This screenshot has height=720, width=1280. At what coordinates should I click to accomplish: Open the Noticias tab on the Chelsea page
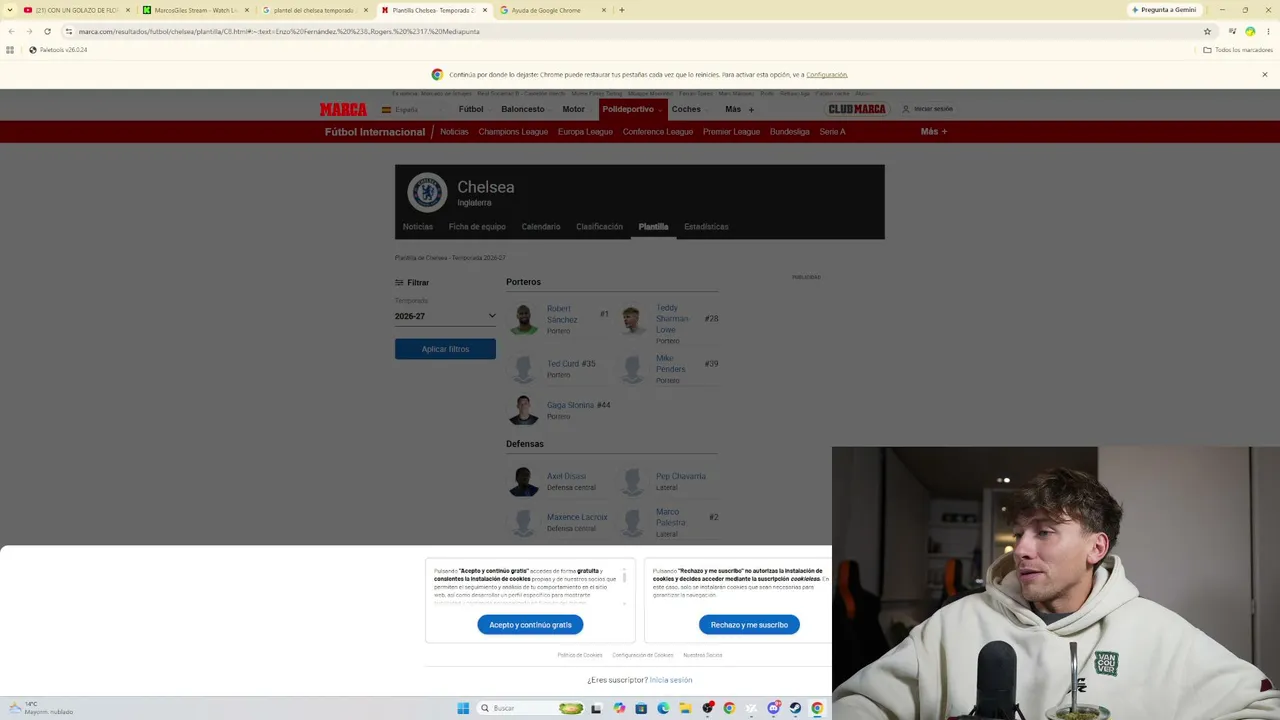pyautogui.click(x=418, y=227)
